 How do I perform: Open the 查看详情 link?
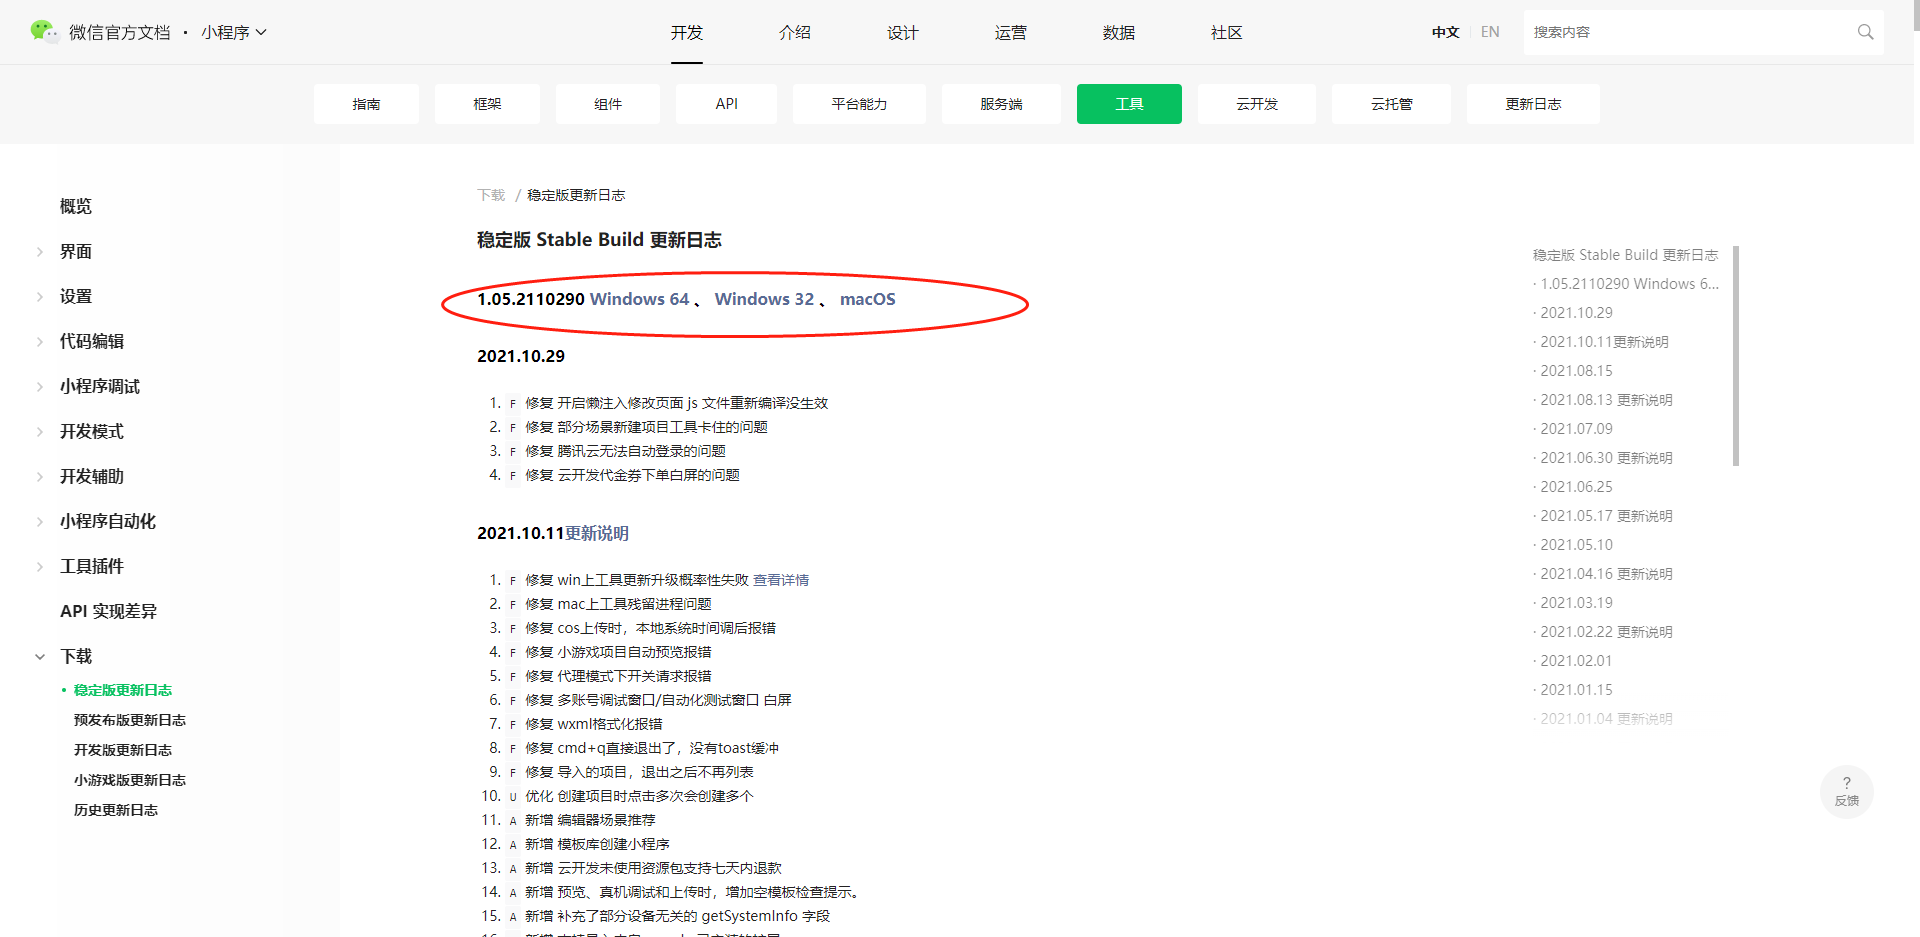pos(781,580)
